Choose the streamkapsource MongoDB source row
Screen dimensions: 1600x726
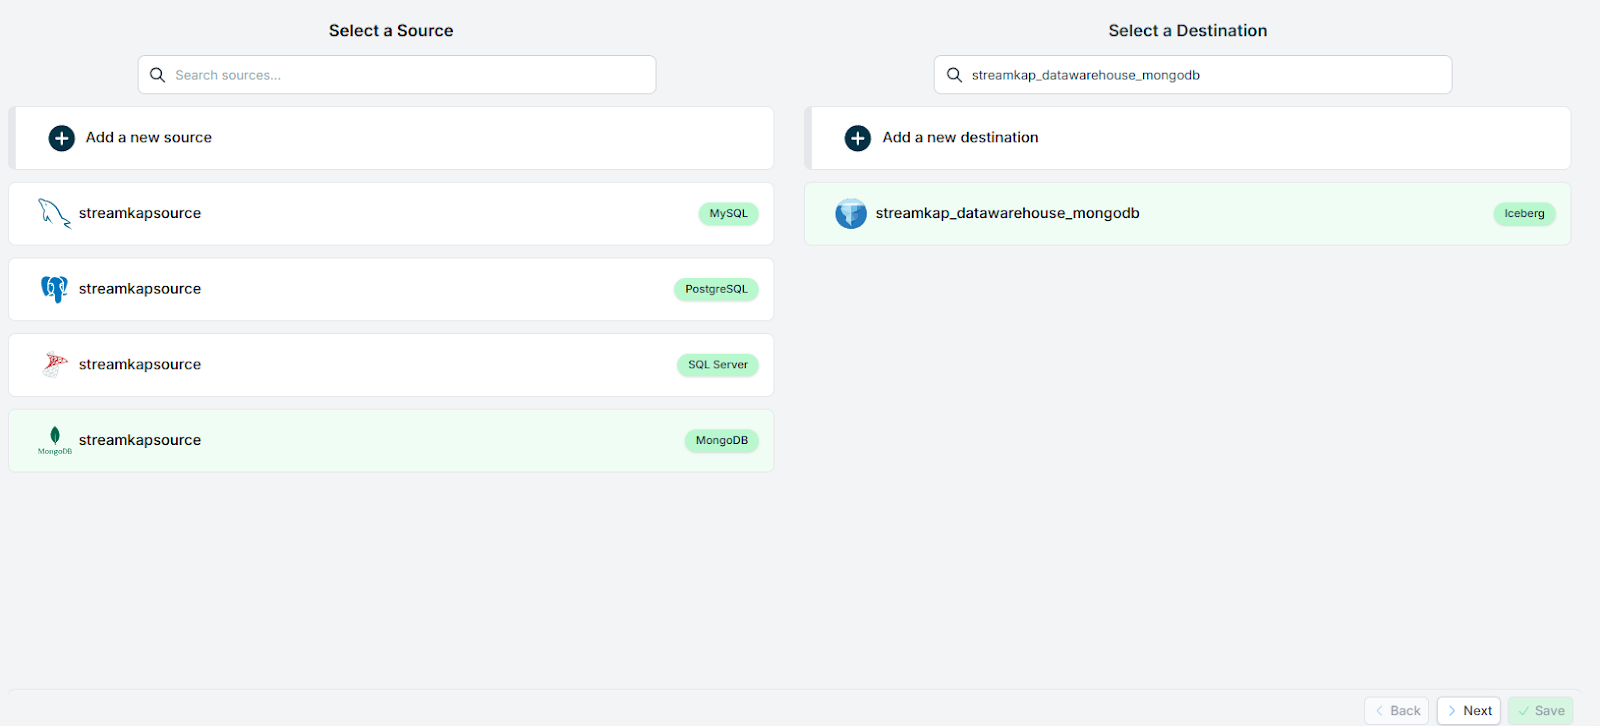[391, 441]
